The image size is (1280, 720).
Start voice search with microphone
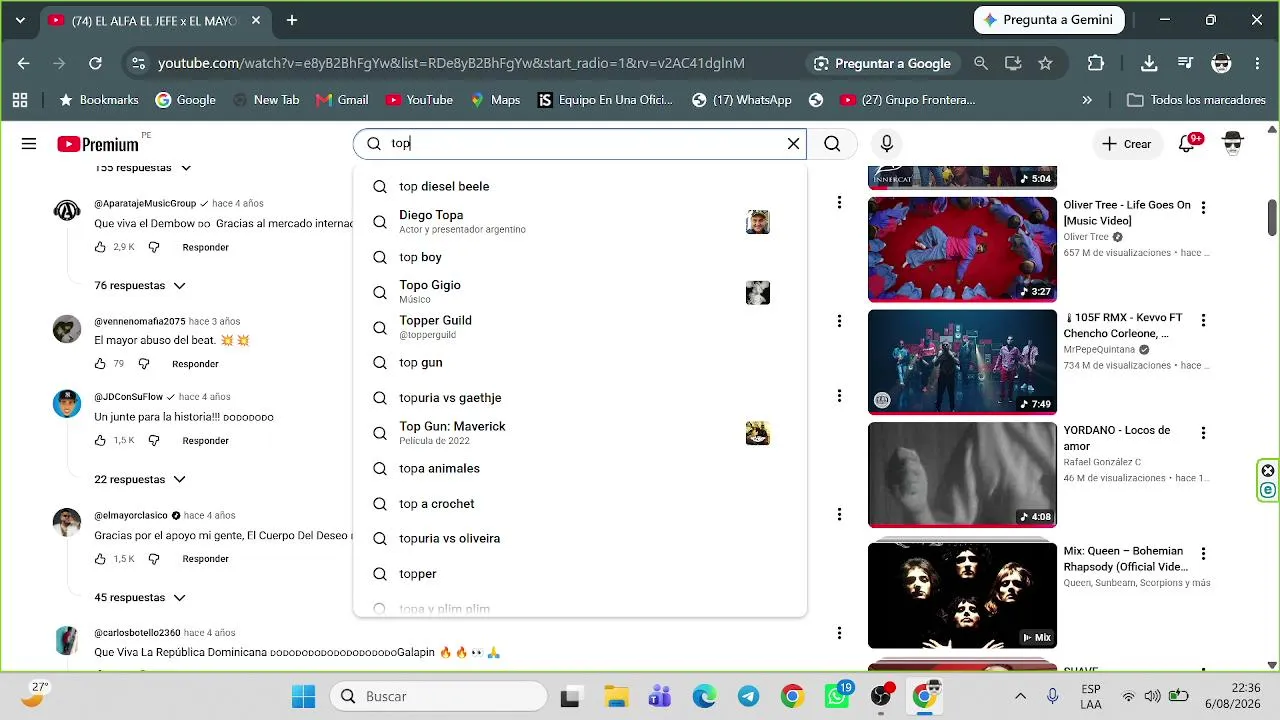pyautogui.click(x=886, y=144)
